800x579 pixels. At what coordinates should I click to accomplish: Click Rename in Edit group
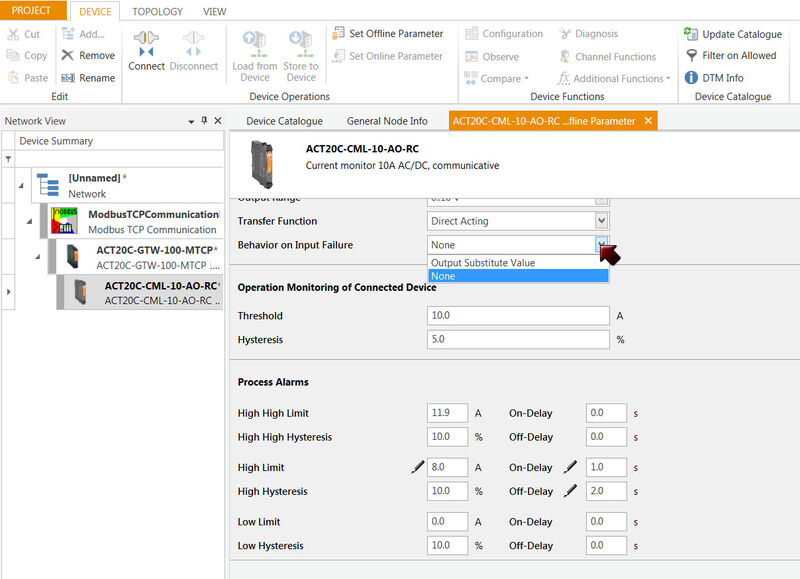pos(68,78)
